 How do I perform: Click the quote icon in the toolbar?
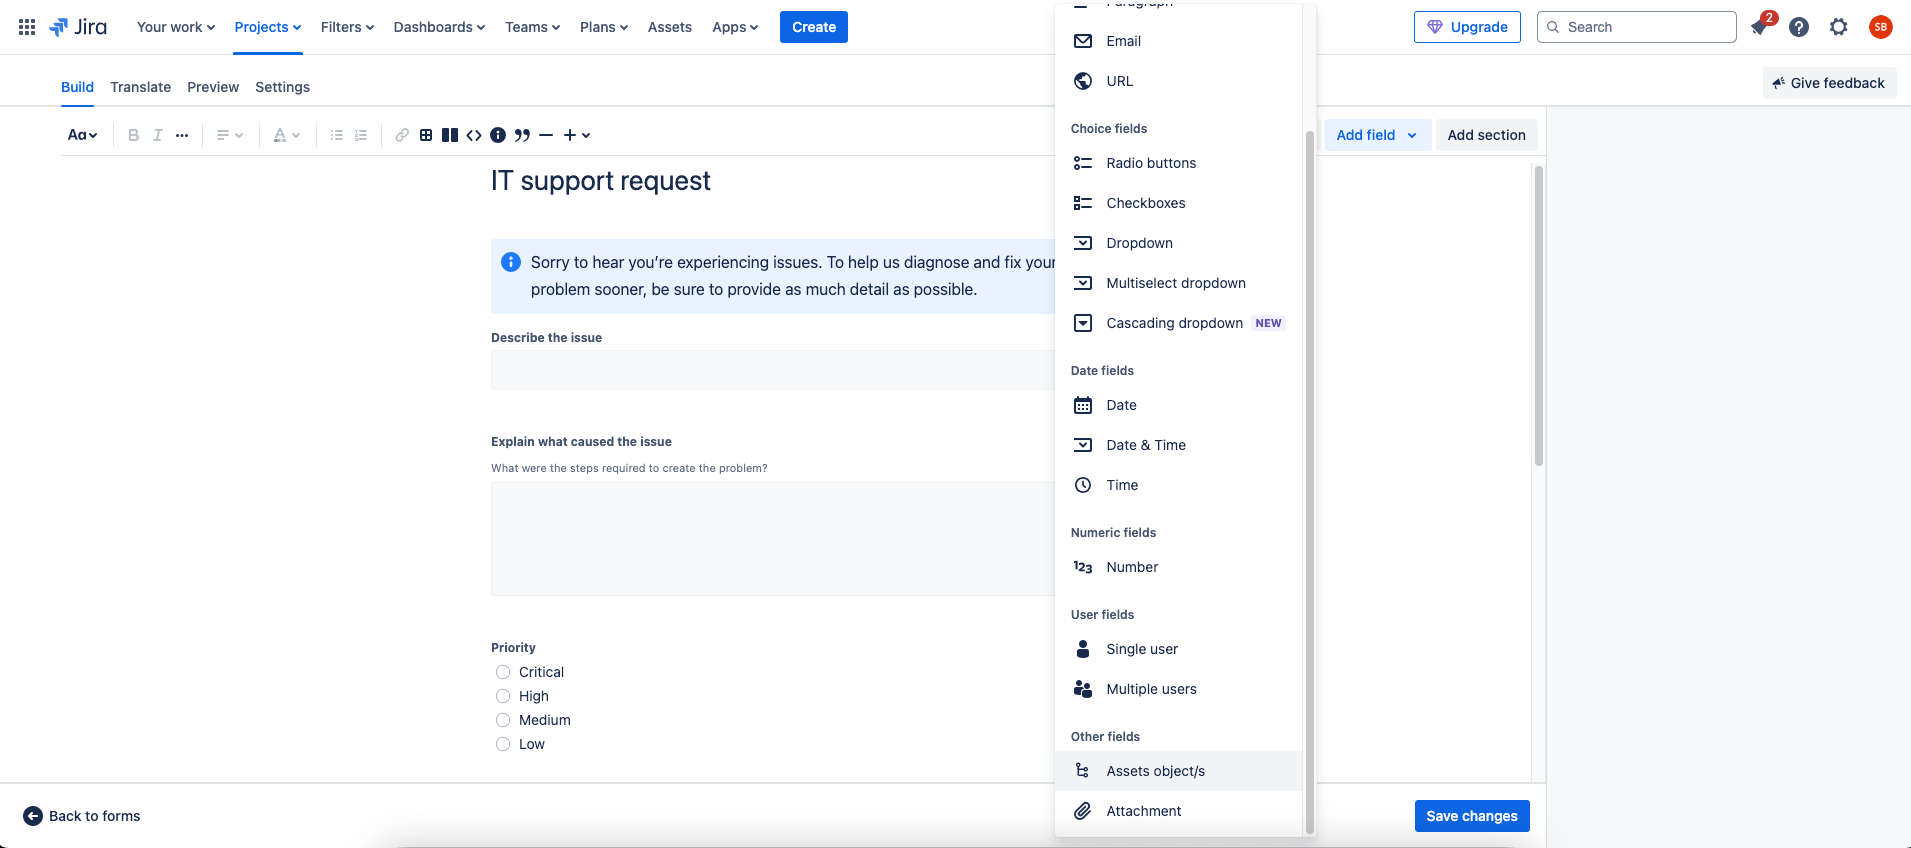click(522, 135)
